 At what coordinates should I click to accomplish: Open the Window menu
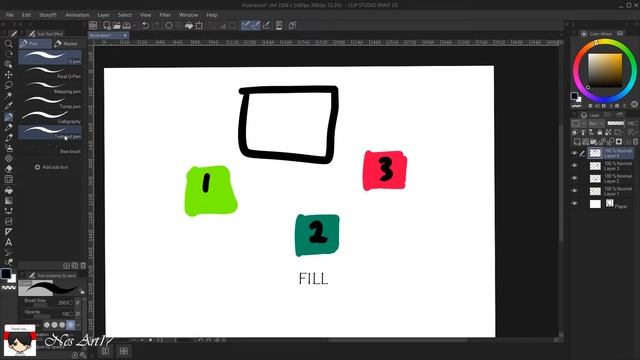tap(189, 15)
